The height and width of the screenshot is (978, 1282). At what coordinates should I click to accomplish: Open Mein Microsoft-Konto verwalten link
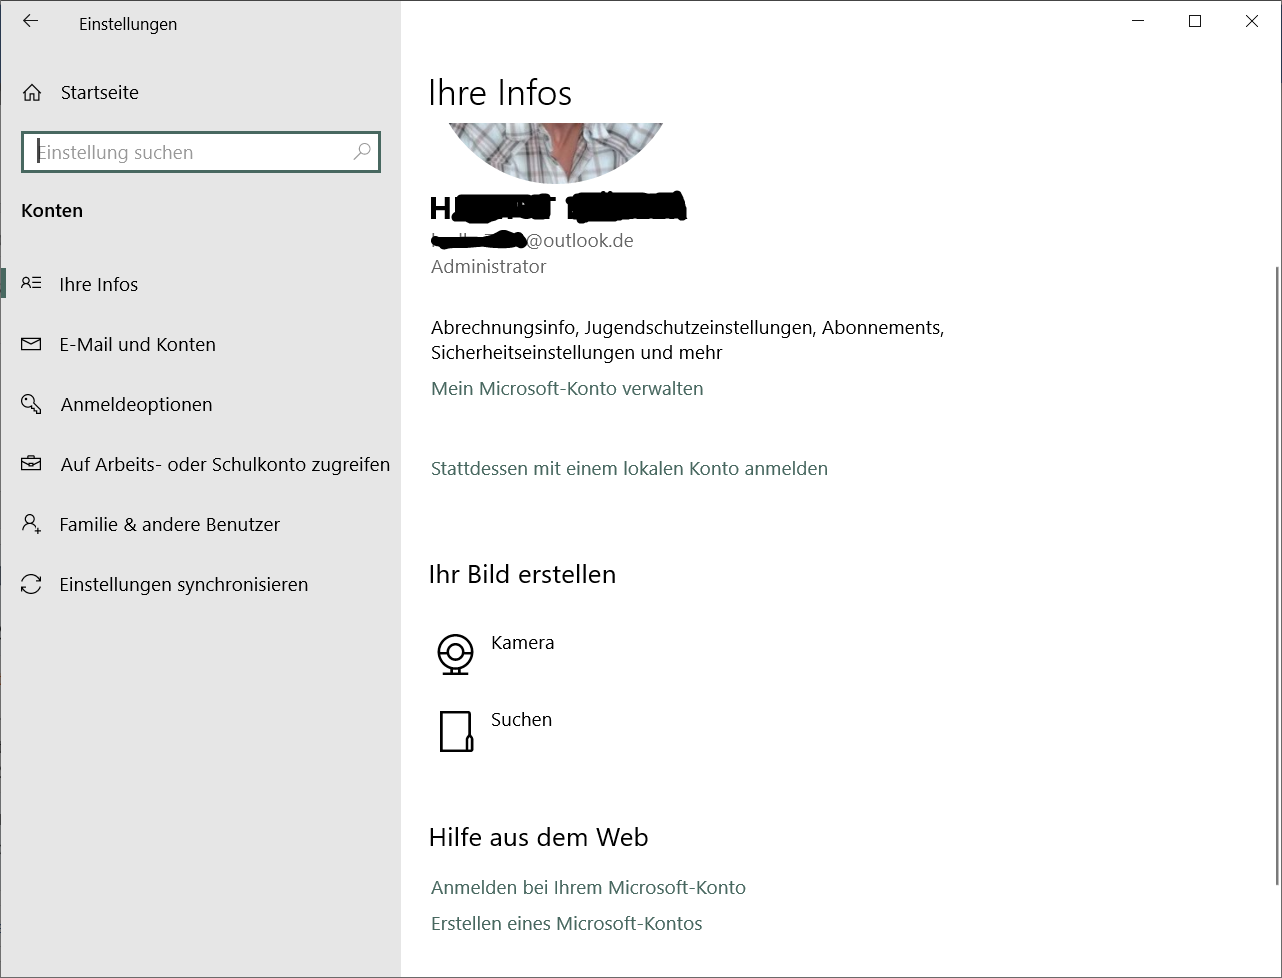tap(567, 388)
